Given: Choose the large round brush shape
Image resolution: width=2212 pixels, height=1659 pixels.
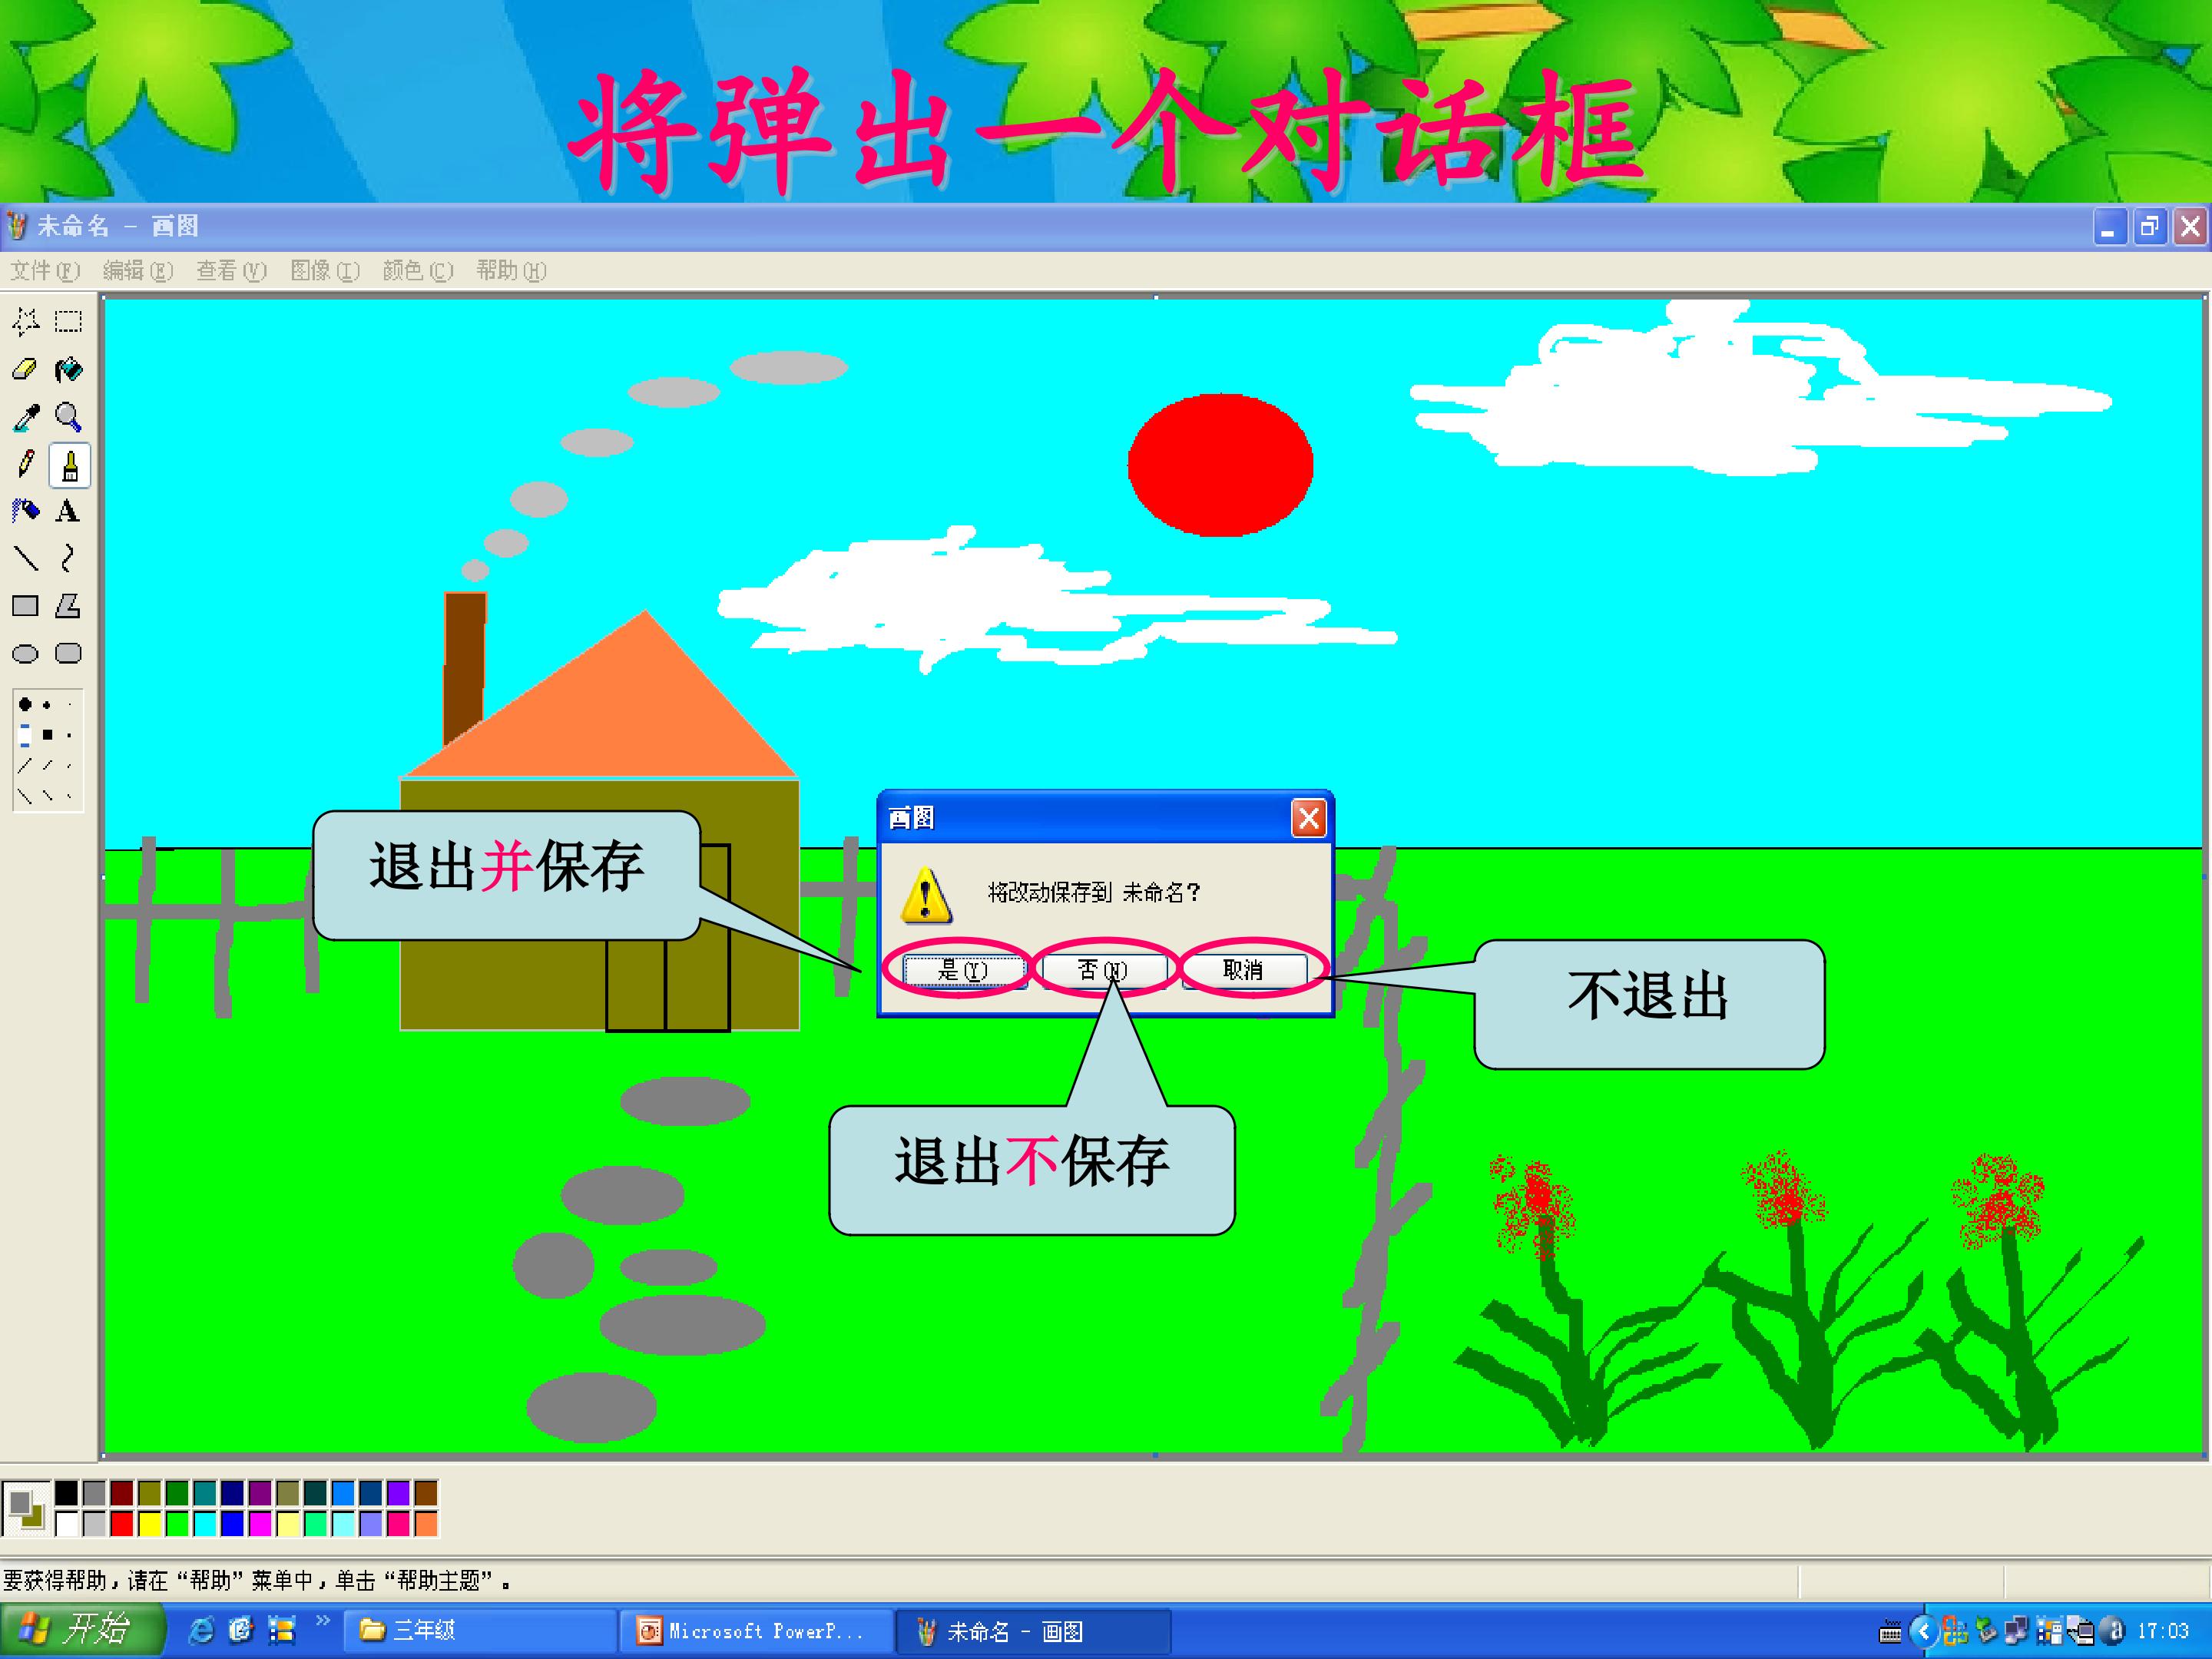Looking at the screenshot, I should (25, 705).
